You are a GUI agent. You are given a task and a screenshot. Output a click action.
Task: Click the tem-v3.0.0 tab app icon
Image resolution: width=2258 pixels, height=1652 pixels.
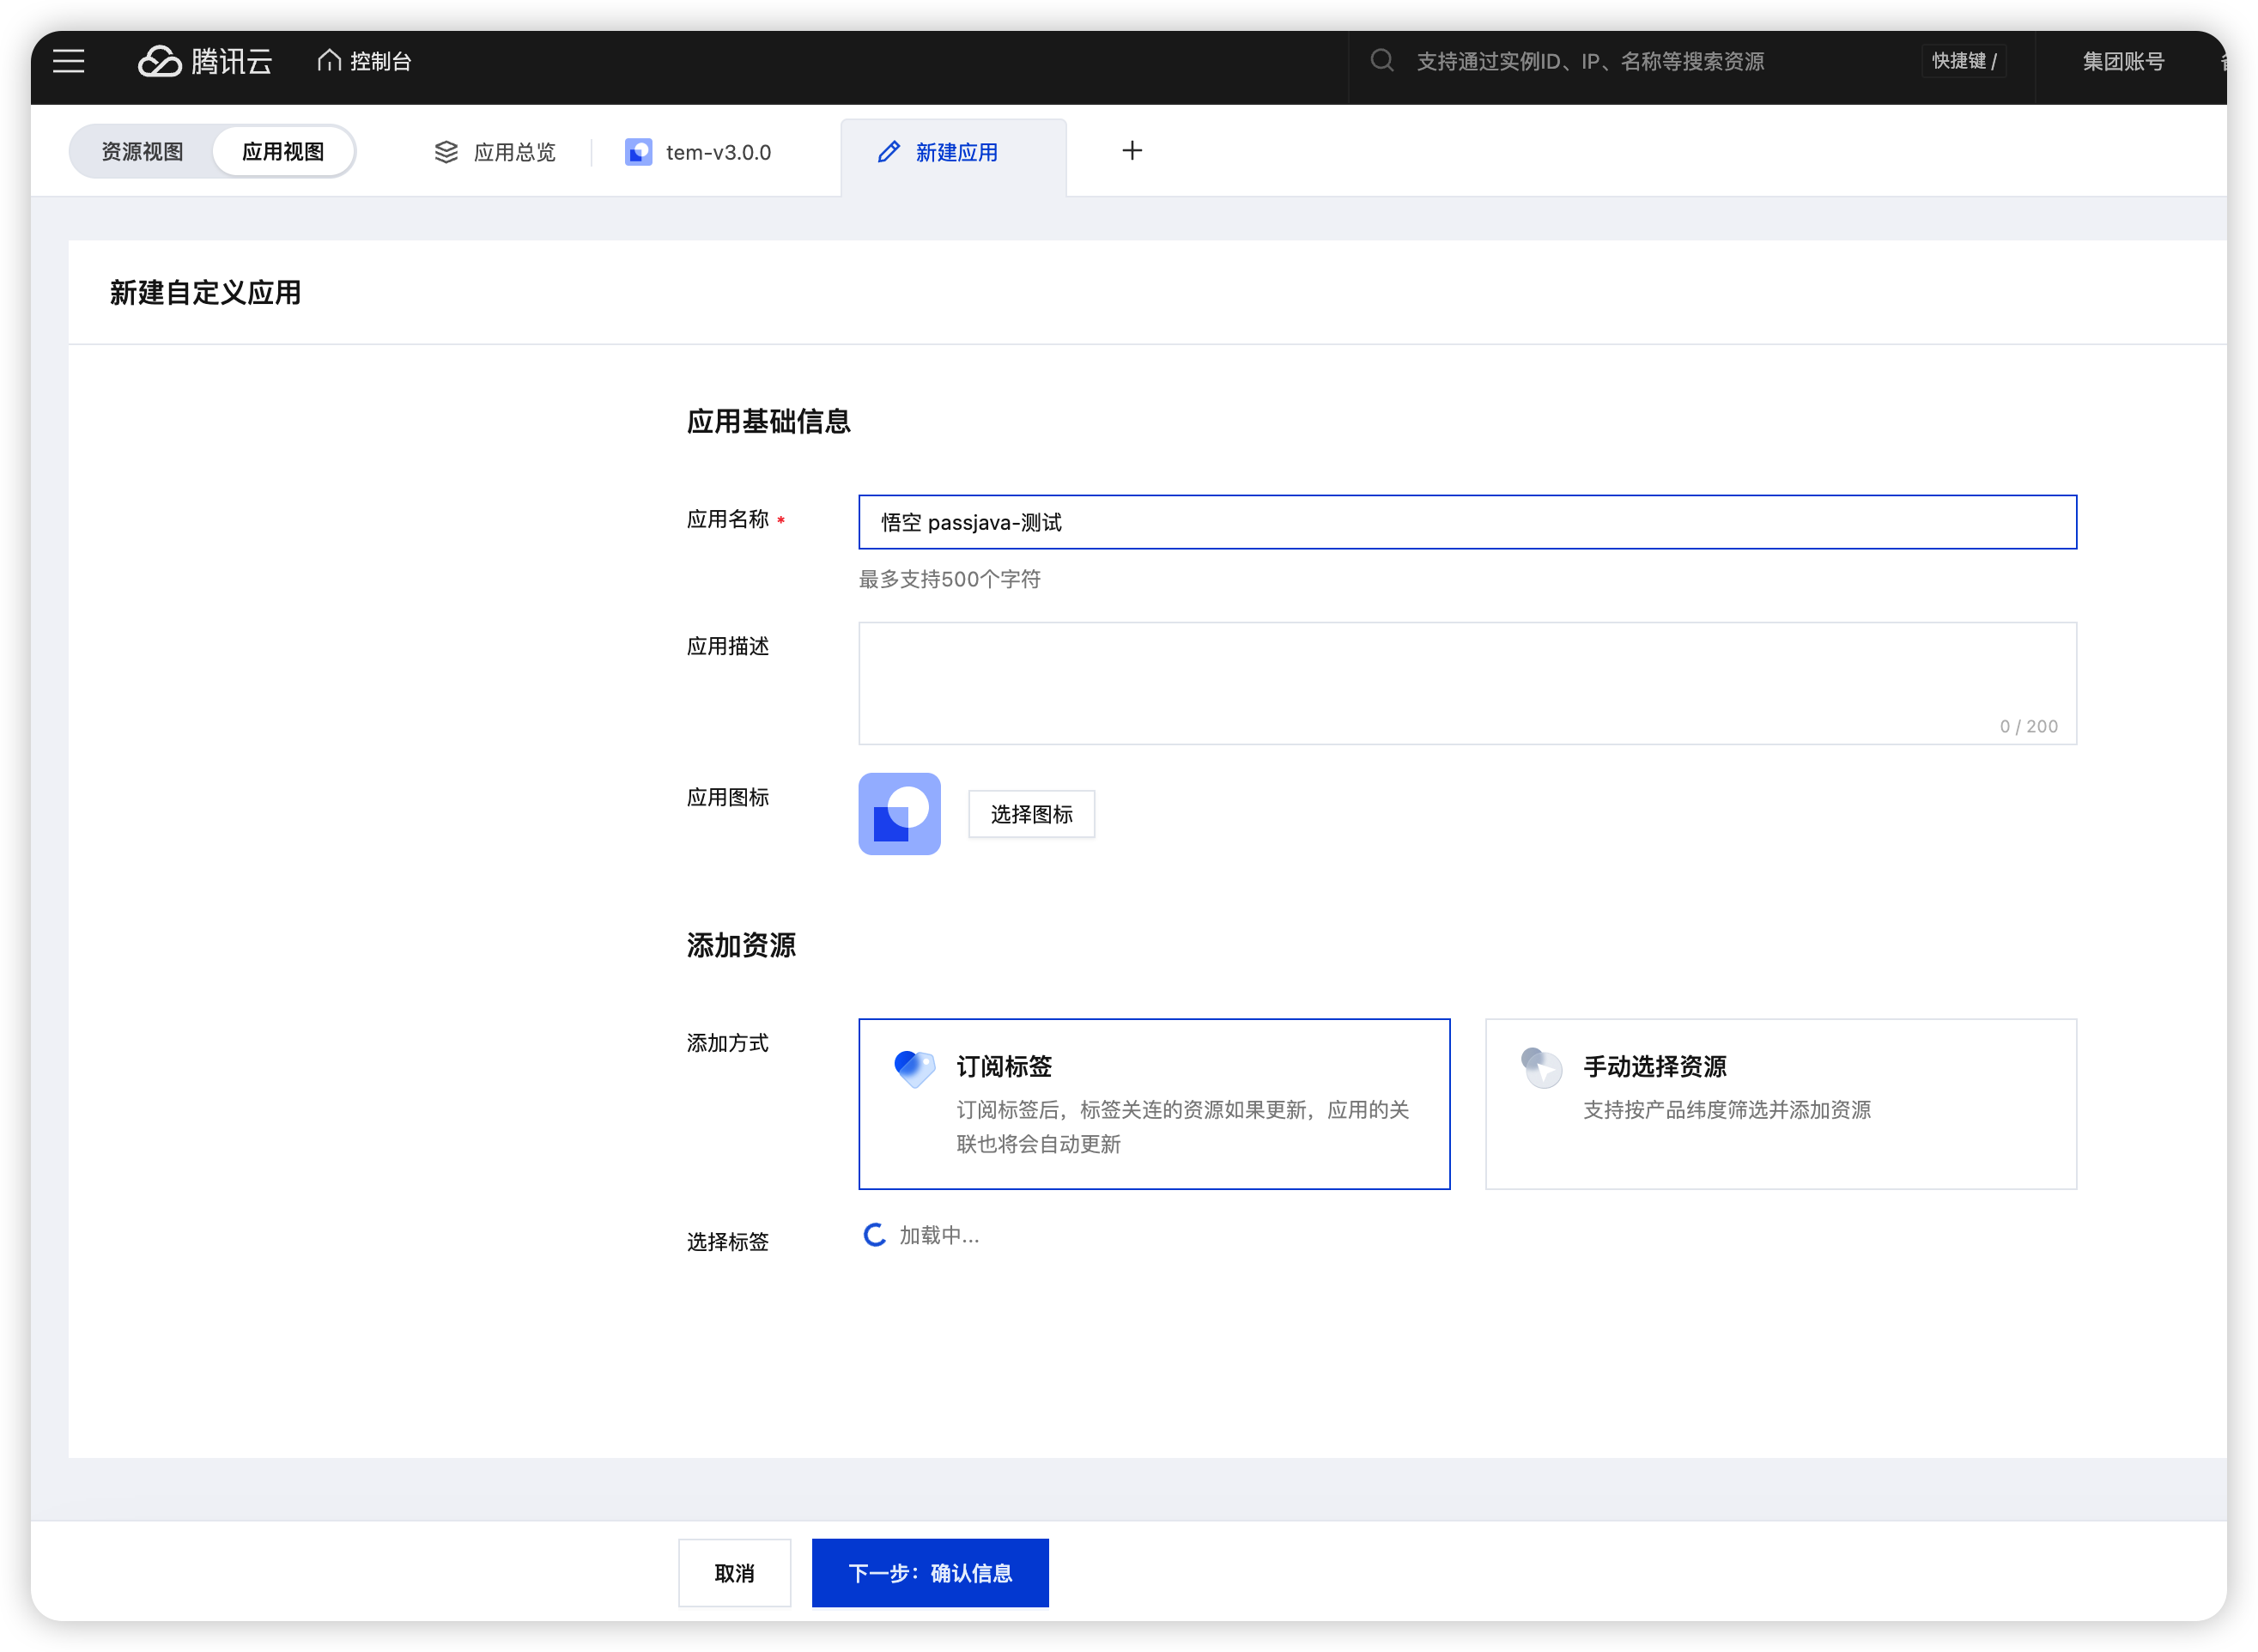click(638, 152)
